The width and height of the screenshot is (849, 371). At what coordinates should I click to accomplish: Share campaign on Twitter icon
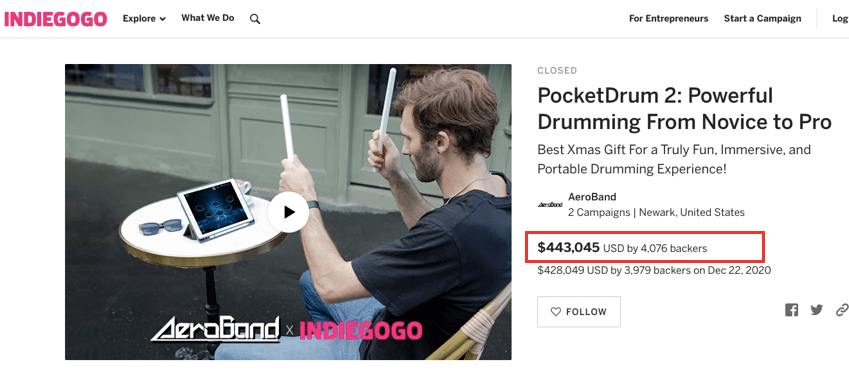point(817,310)
